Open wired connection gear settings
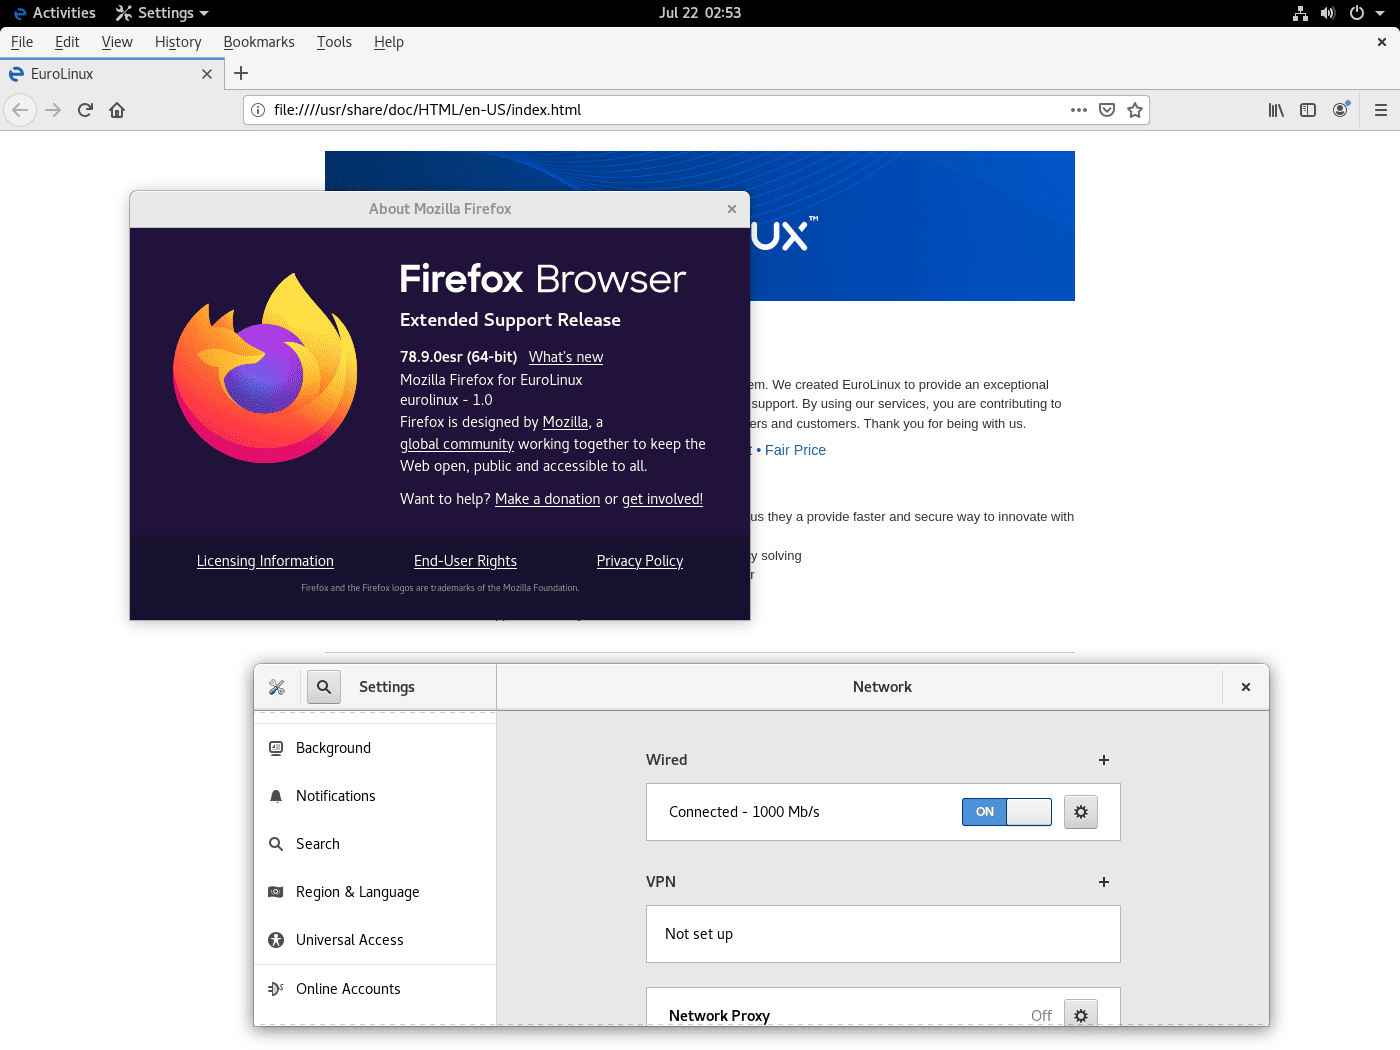This screenshot has width=1400, height=1050. 1081,812
